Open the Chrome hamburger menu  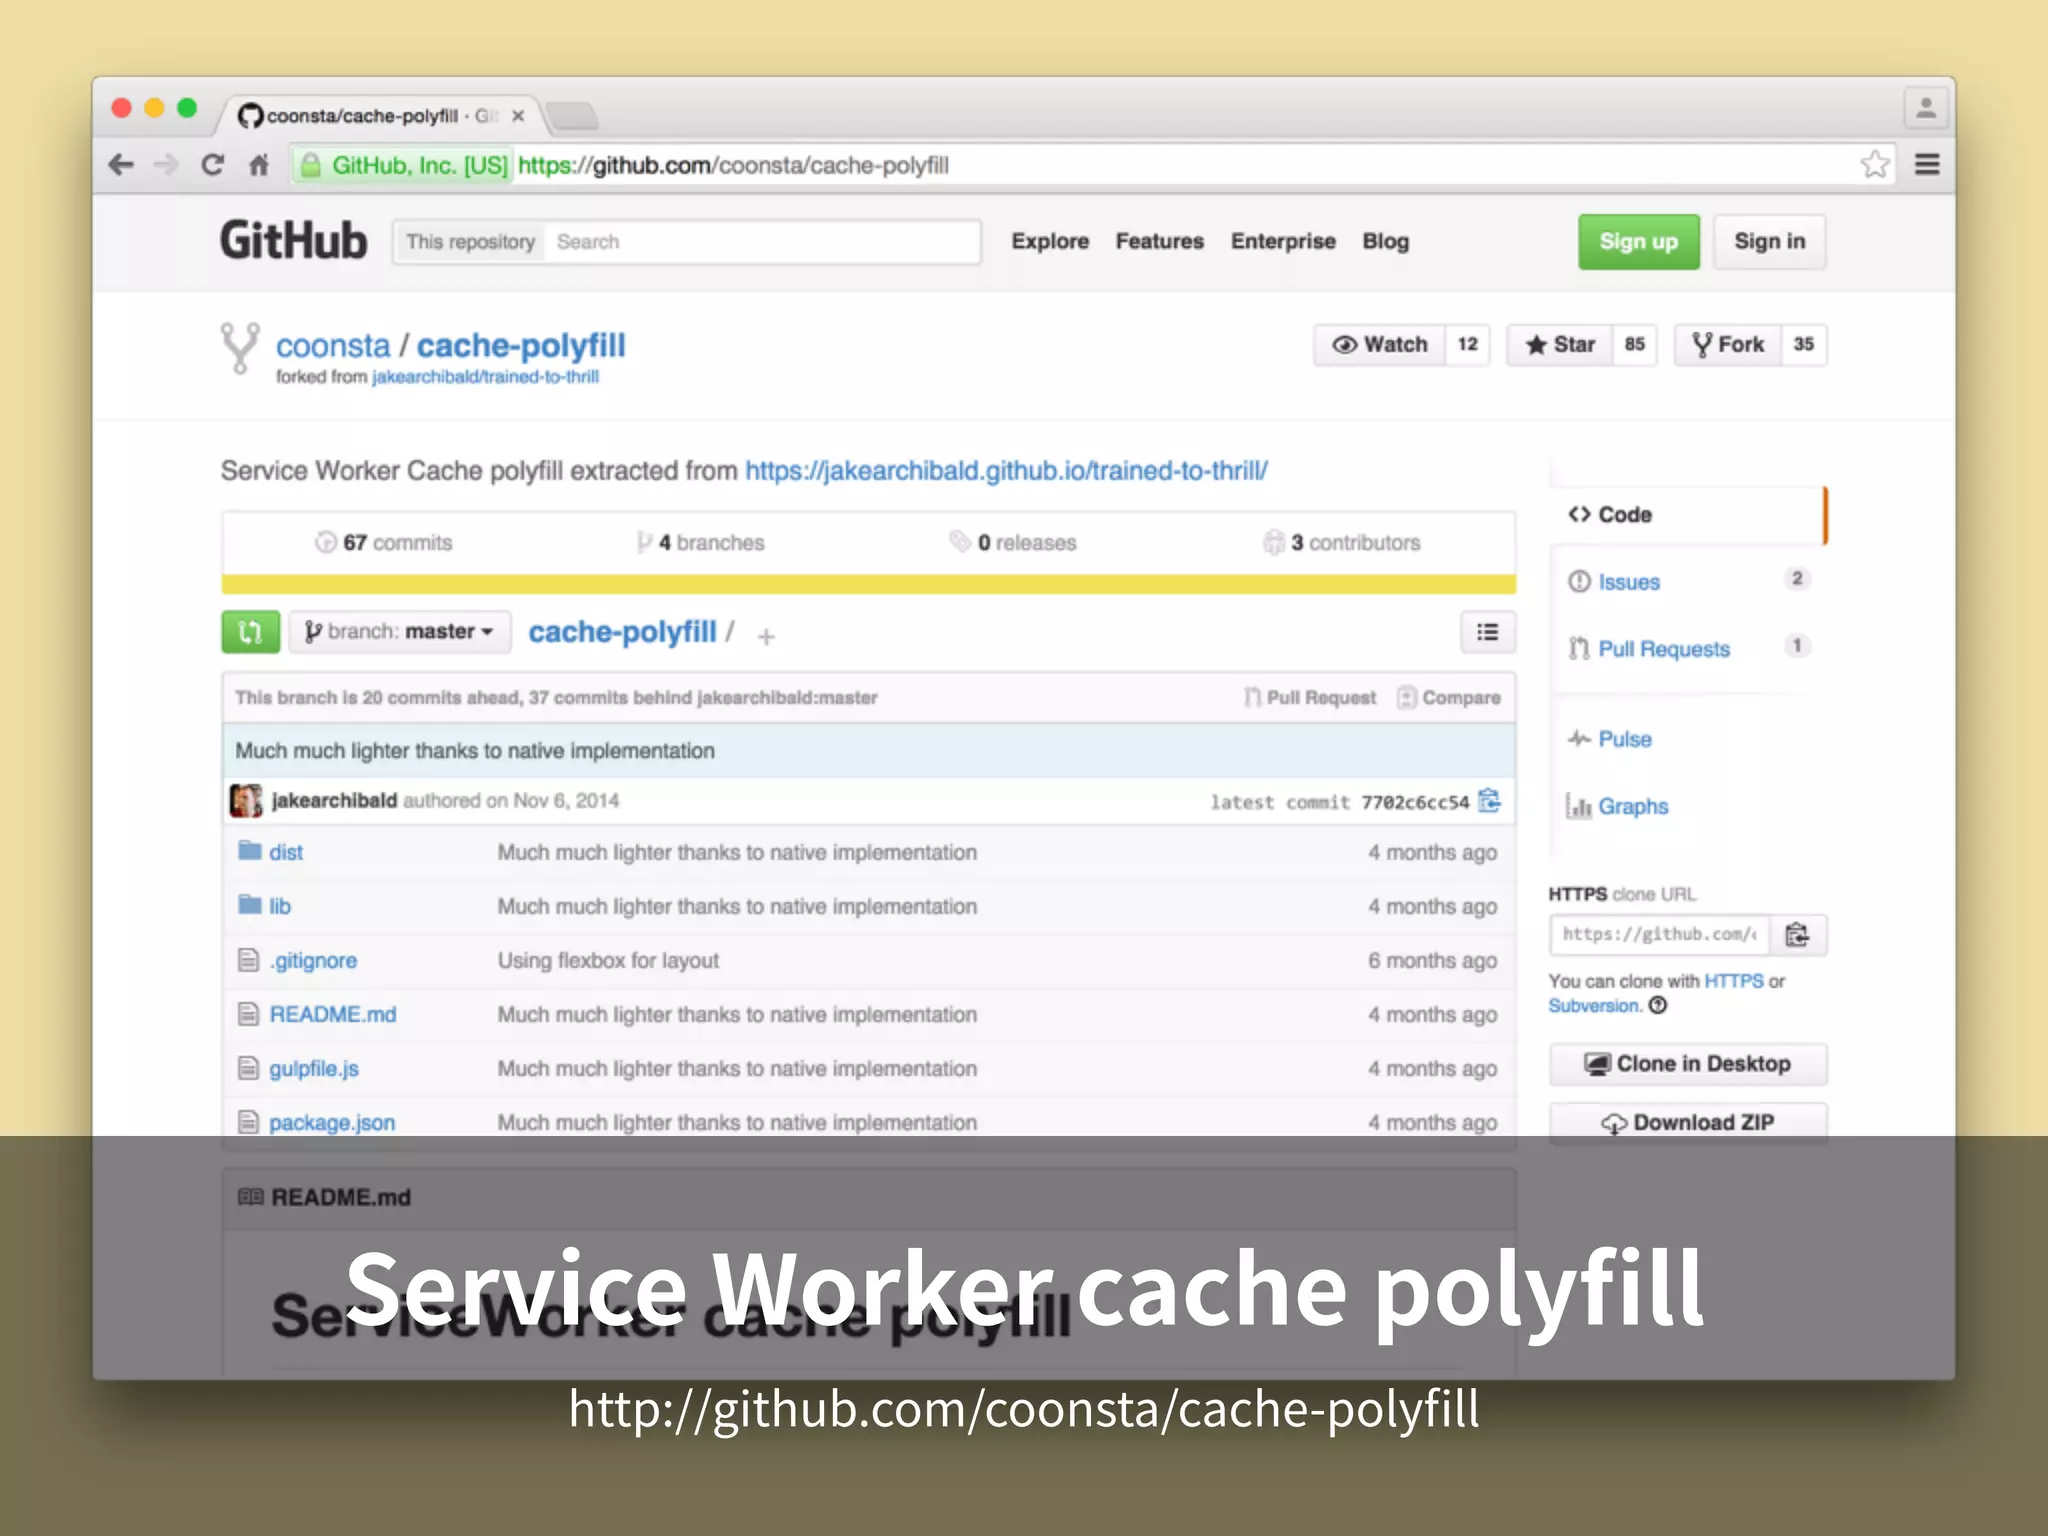[1927, 165]
